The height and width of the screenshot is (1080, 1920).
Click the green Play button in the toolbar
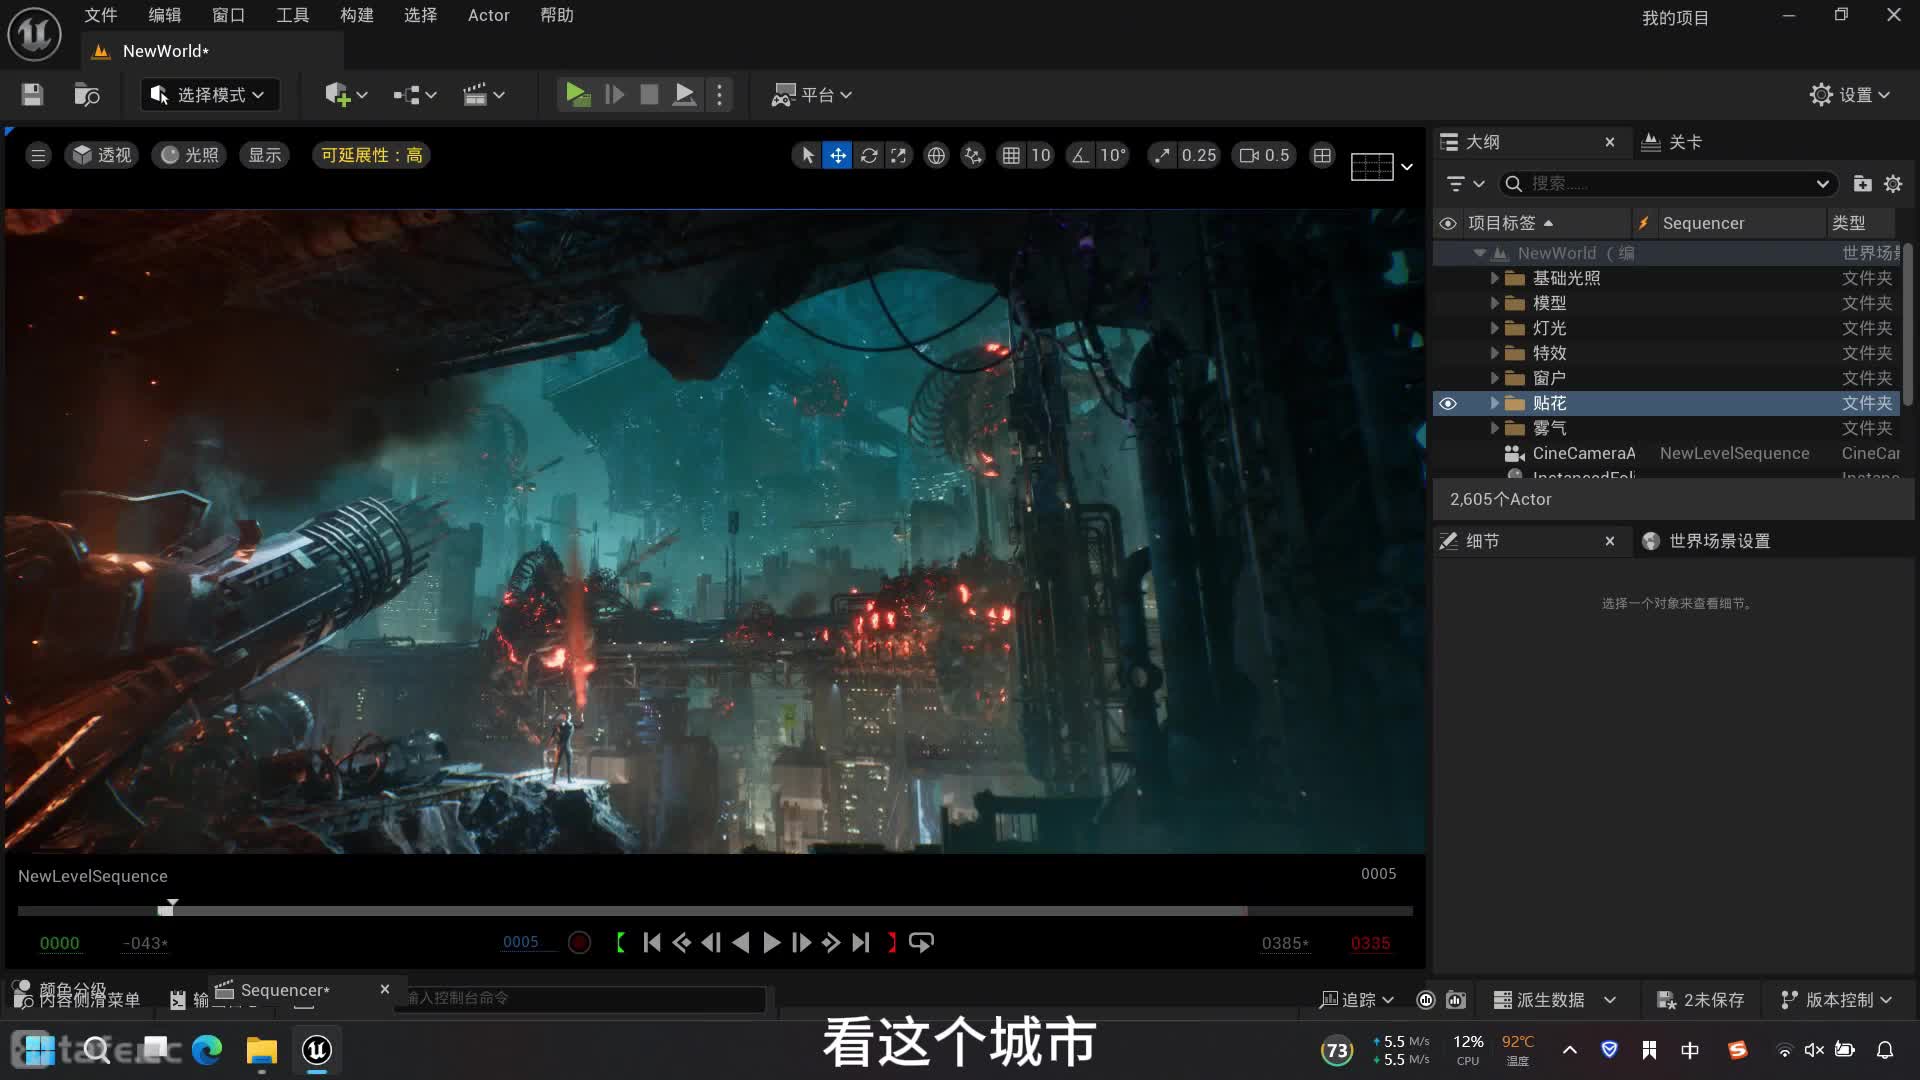pyautogui.click(x=577, y=95)
